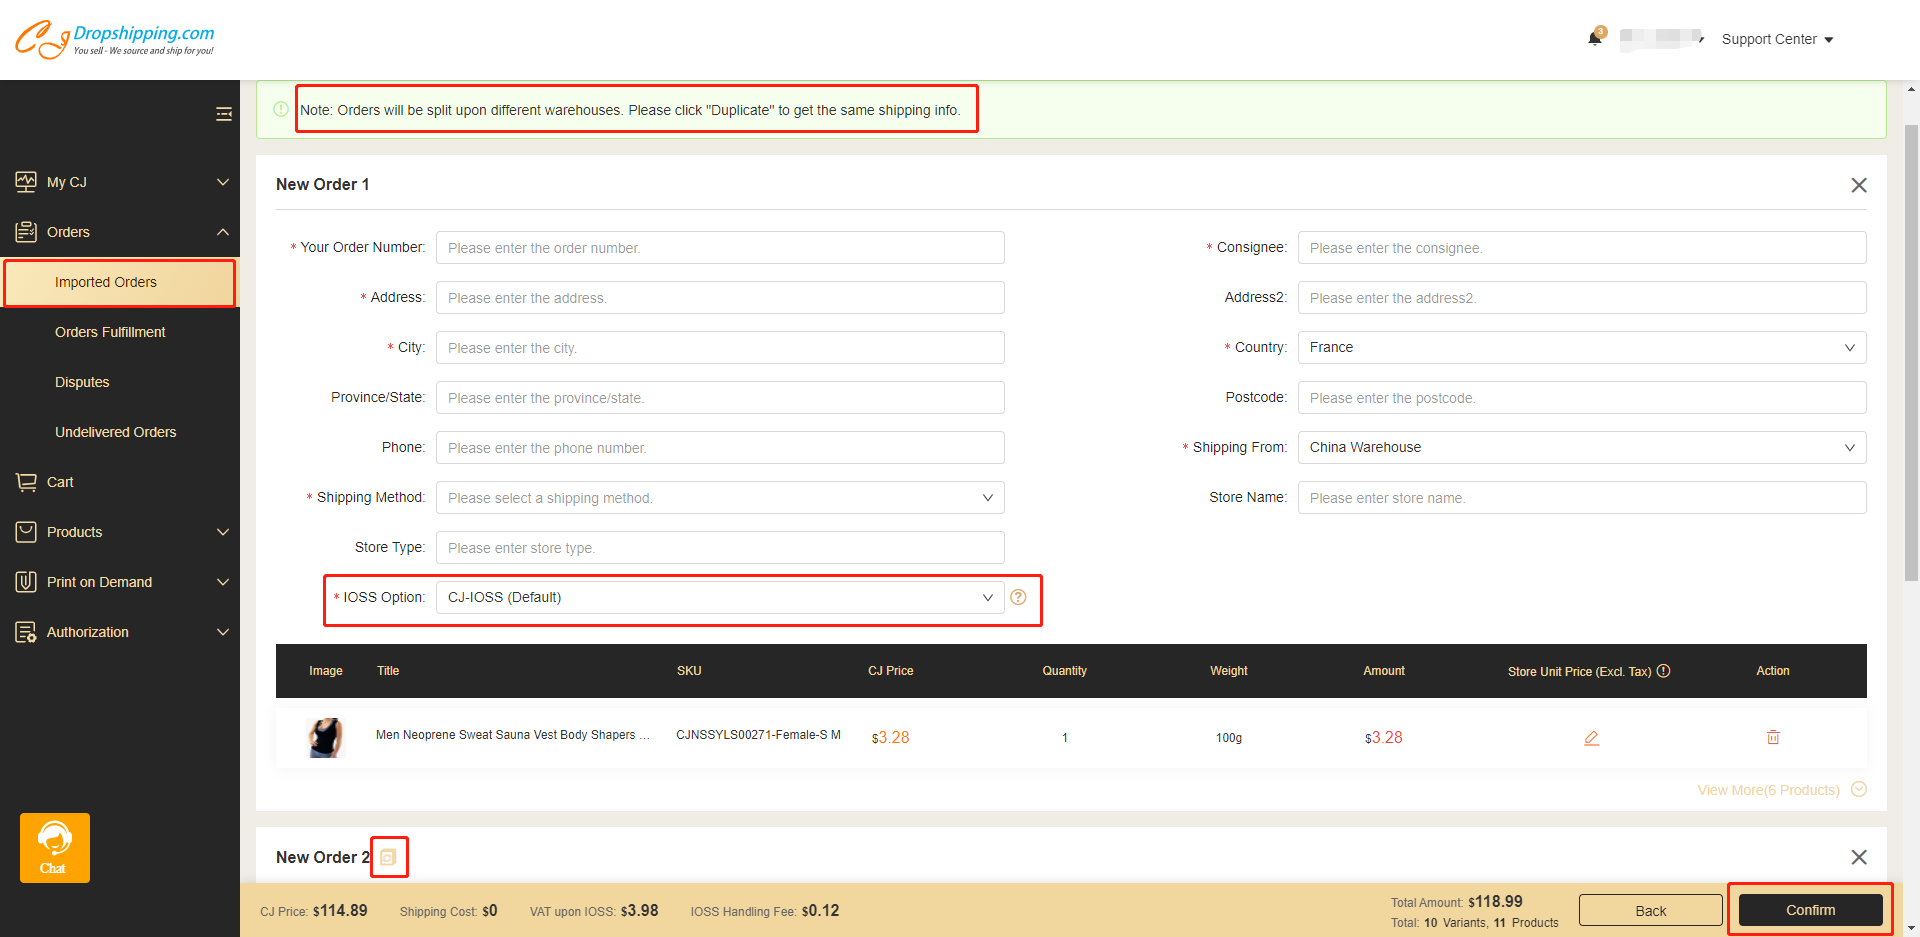Close the New Order 1 panel
The image size is (1920, 937).
coord(1858,185)
